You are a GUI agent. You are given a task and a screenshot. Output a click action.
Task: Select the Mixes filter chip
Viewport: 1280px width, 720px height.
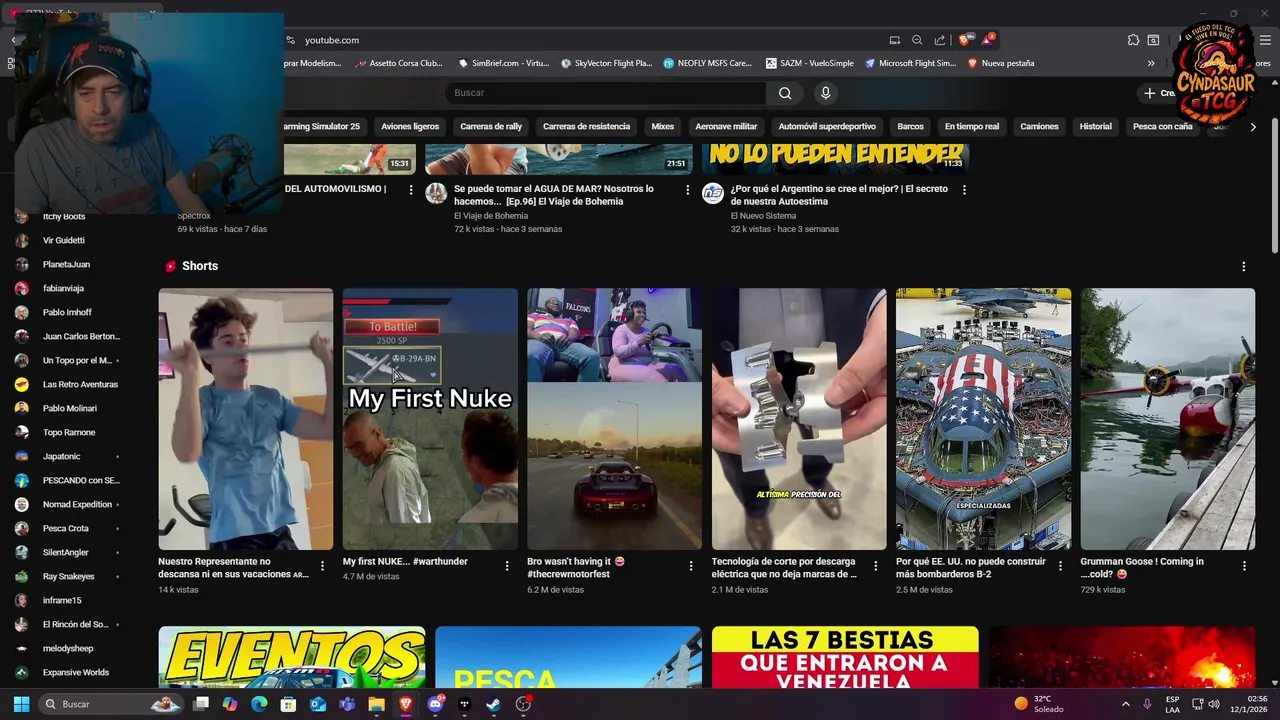[662, 127]
